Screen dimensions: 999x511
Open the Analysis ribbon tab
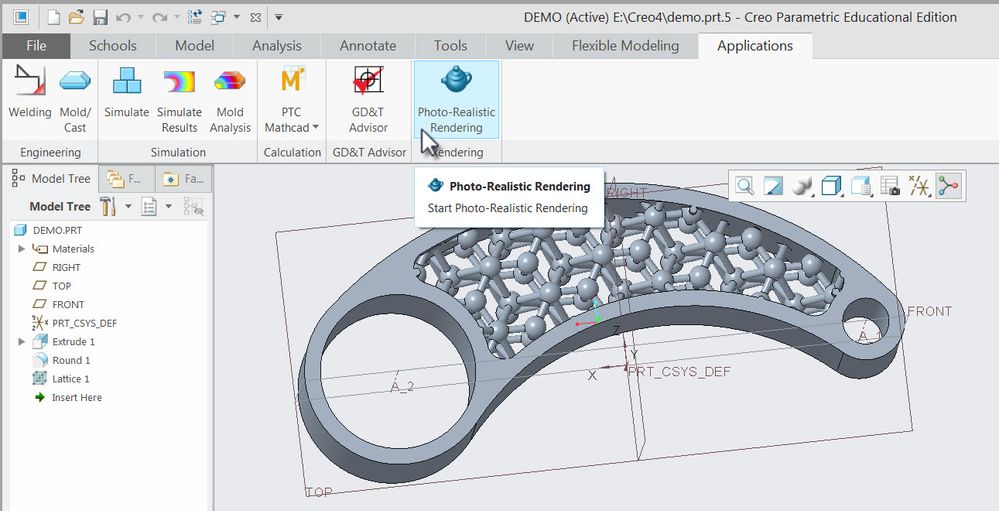point(277,46)
